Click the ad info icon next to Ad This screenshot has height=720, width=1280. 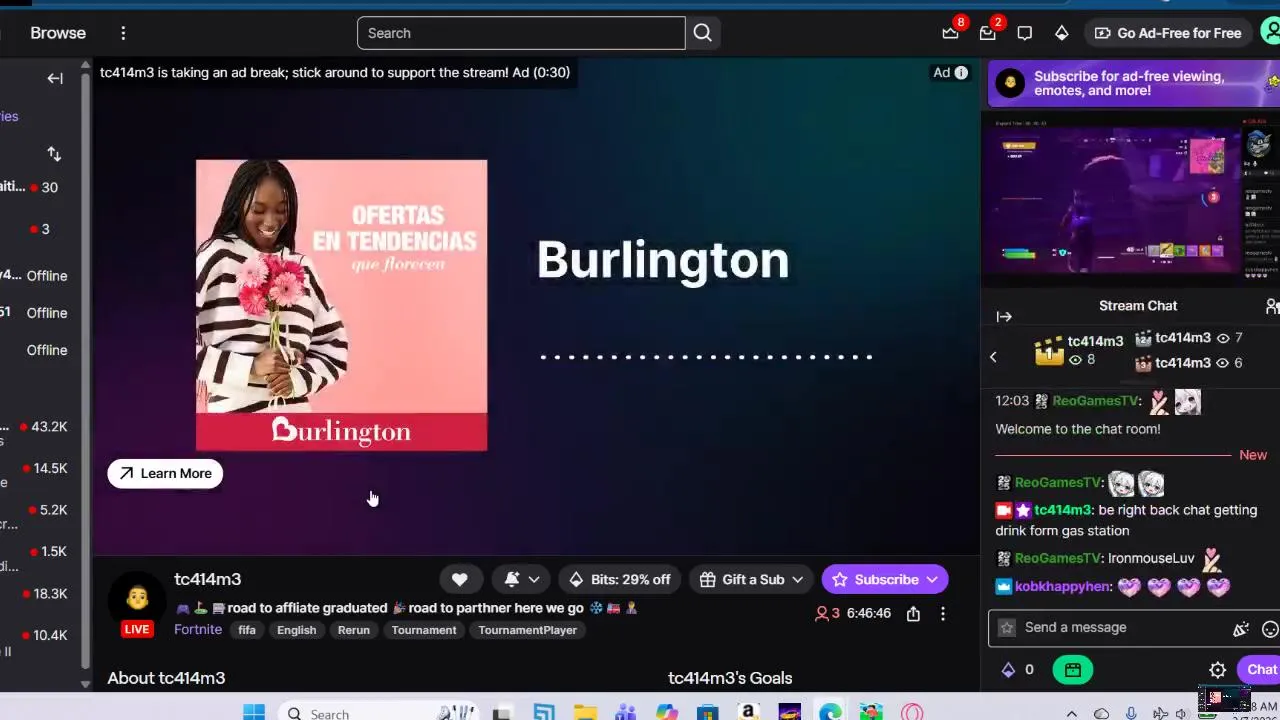(961, 72)
